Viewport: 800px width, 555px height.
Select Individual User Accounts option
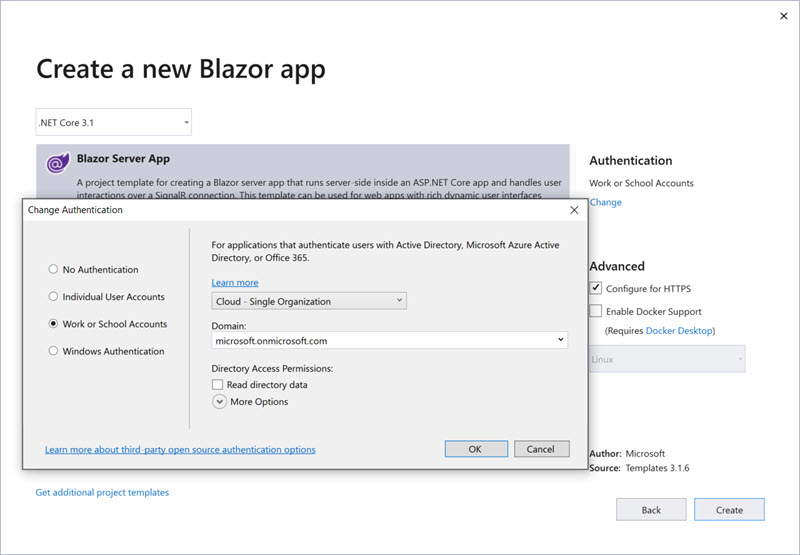click(53, 297)
